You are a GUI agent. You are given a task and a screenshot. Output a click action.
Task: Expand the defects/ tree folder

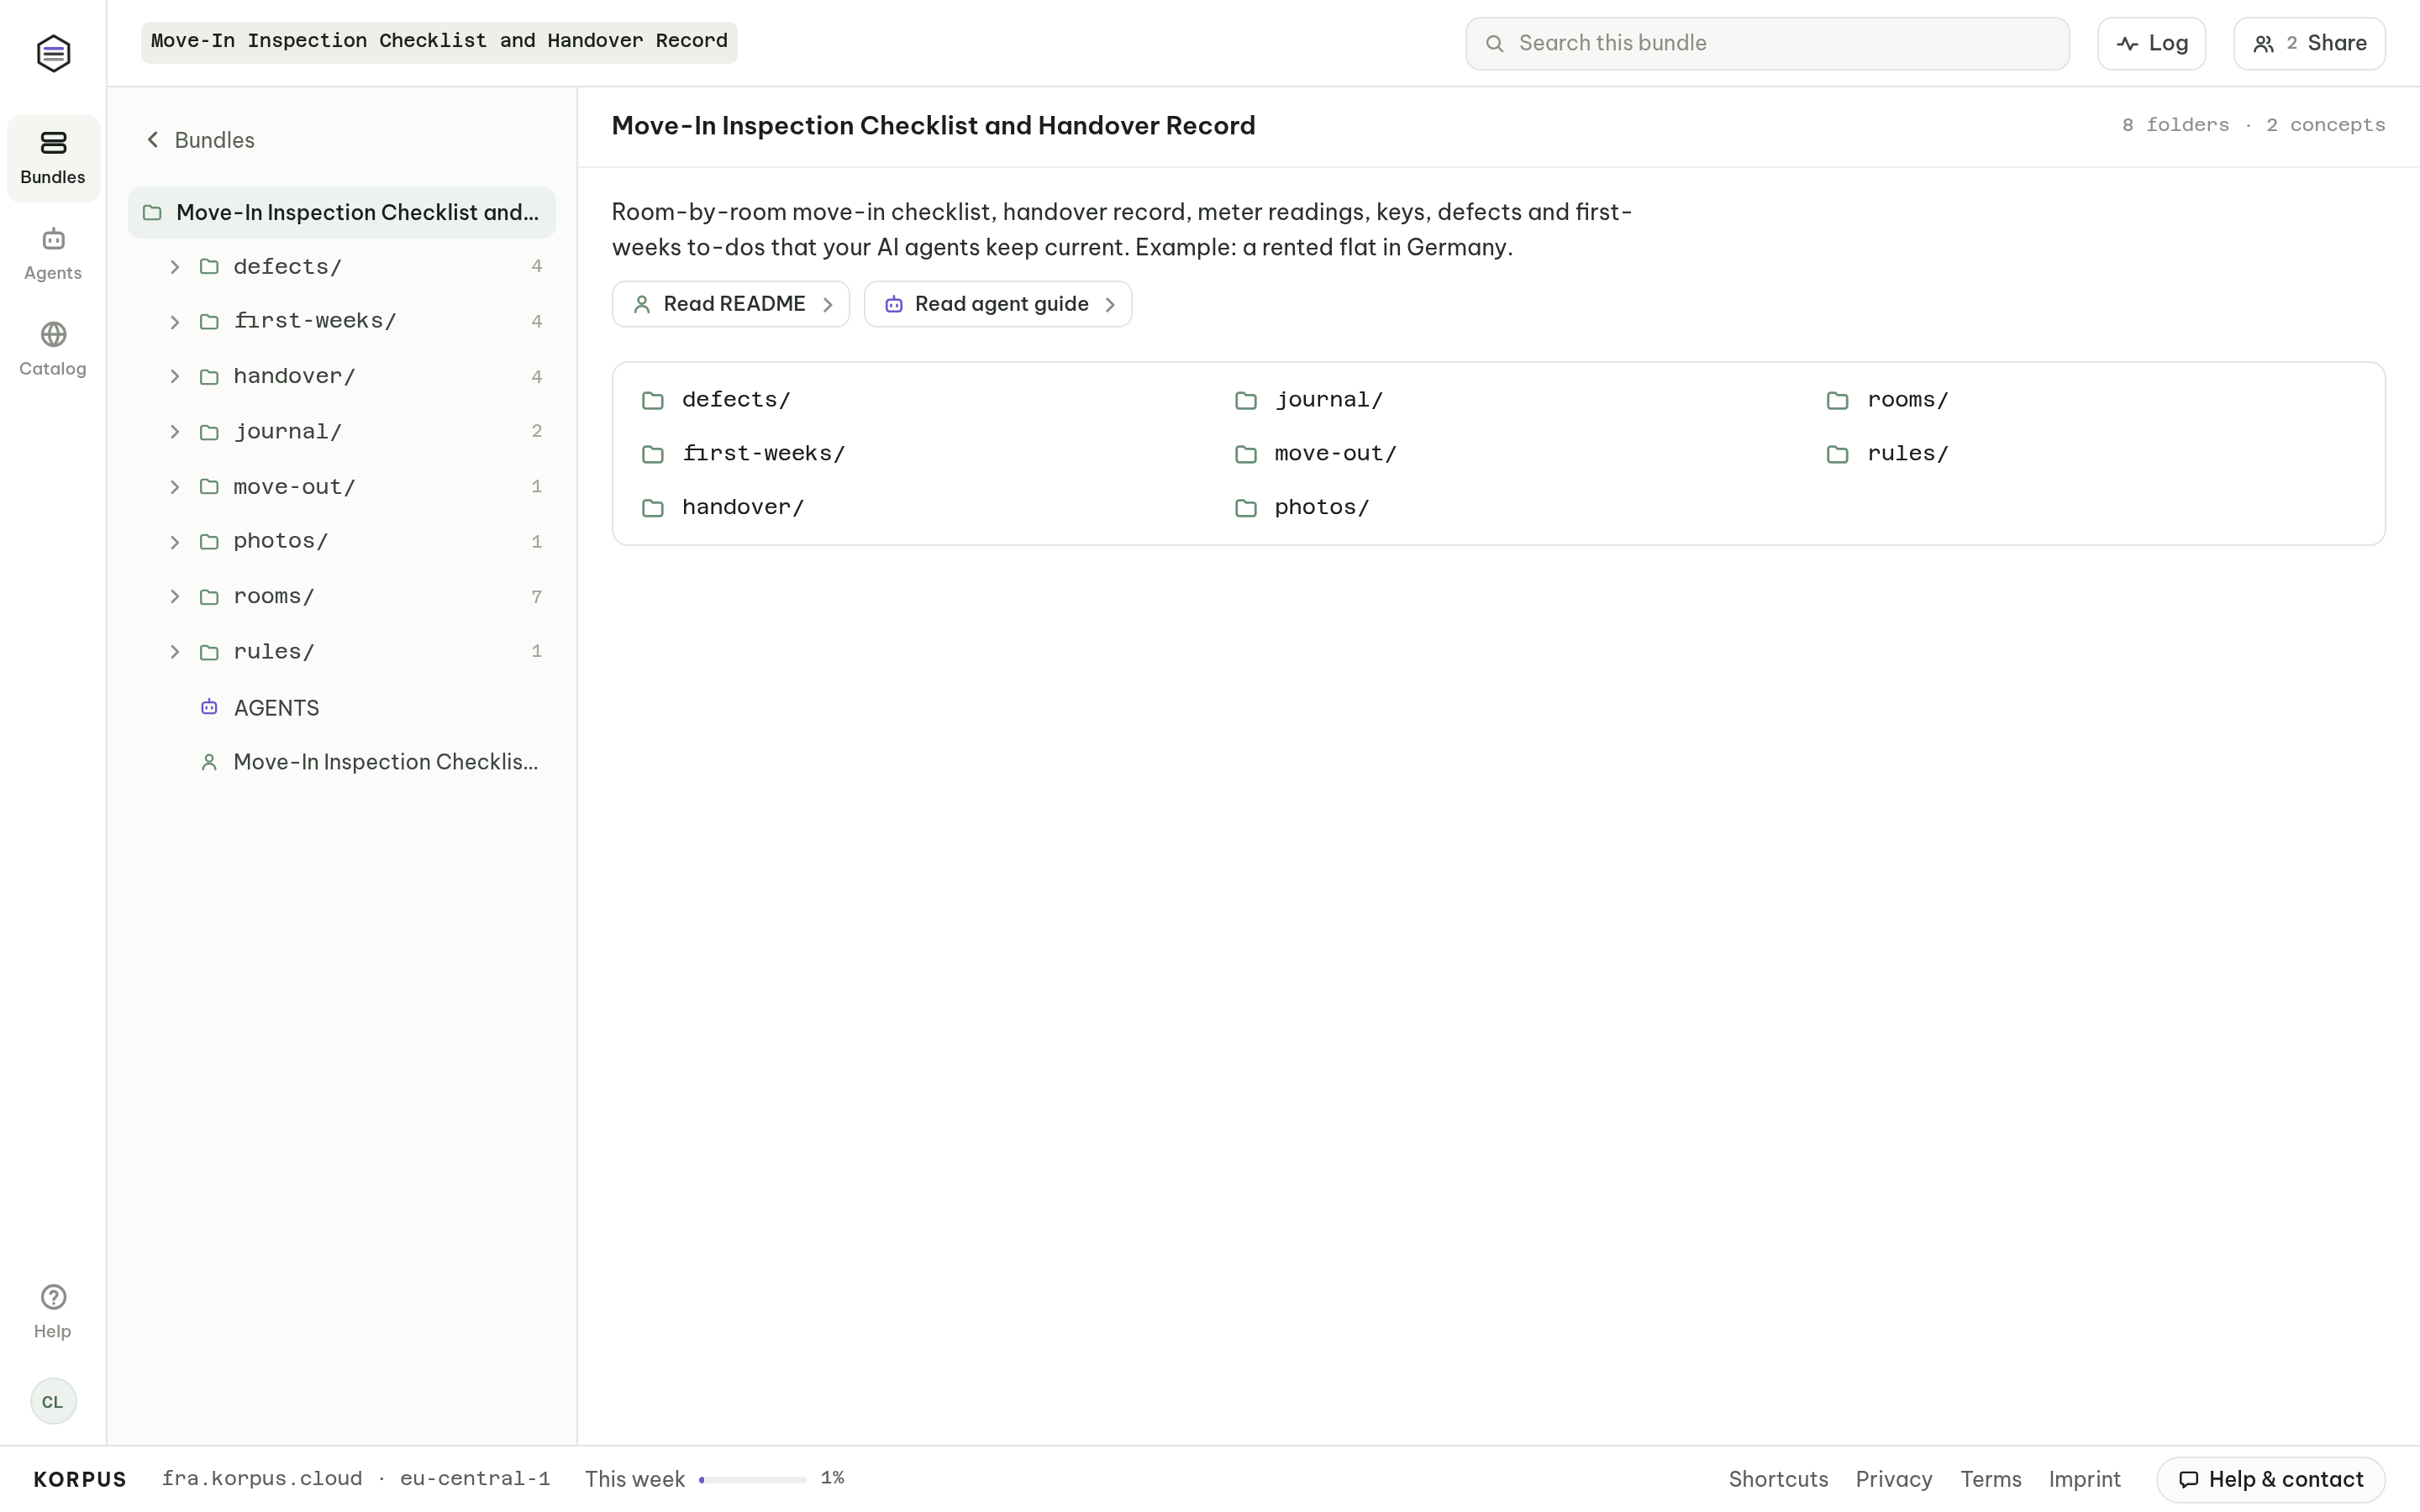[175, 267]
